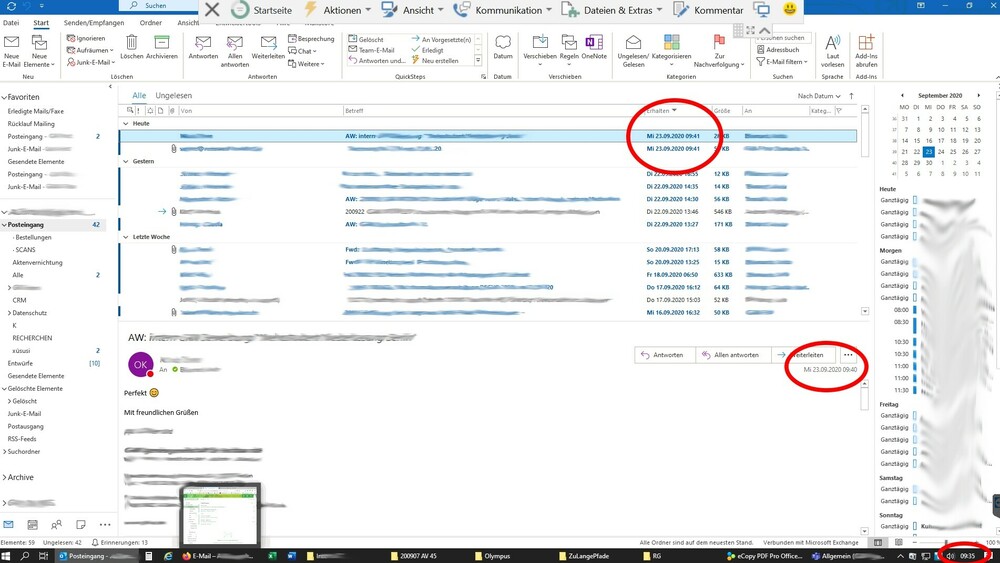Viewport: 1000px width, 563px height.
Task: Switch to Calendar via the bottom navigation icon
Action: click(x=32, y=524)
